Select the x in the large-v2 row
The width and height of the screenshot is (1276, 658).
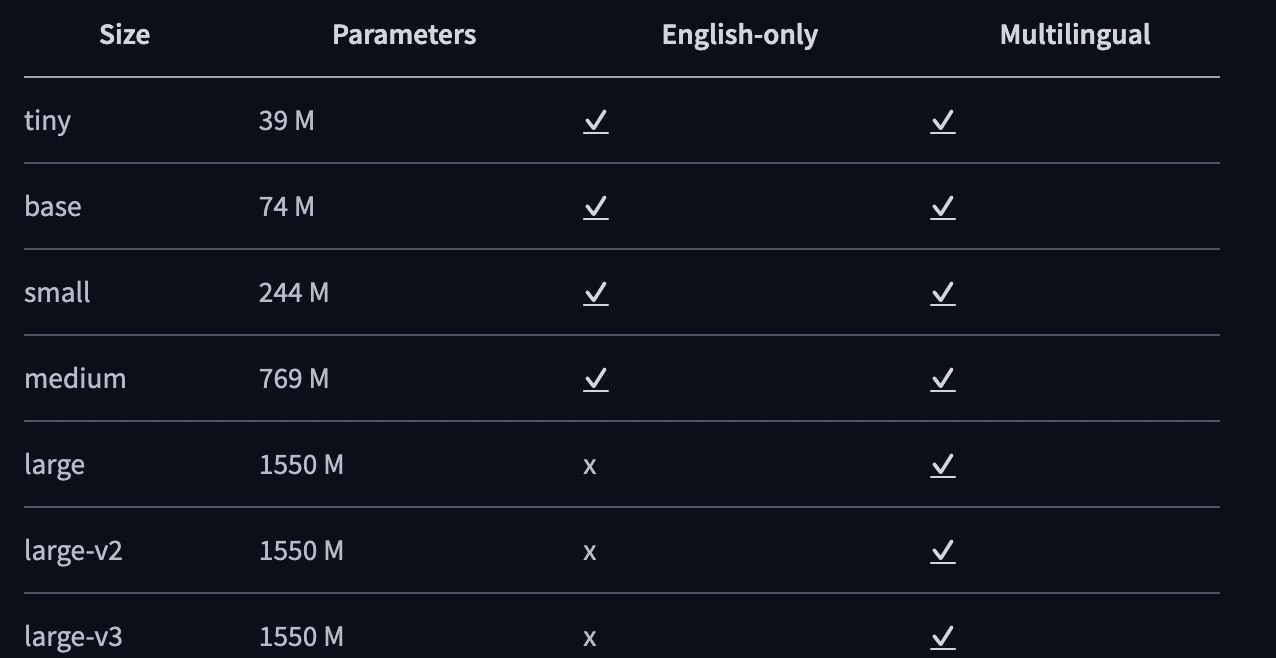point(590,552)
